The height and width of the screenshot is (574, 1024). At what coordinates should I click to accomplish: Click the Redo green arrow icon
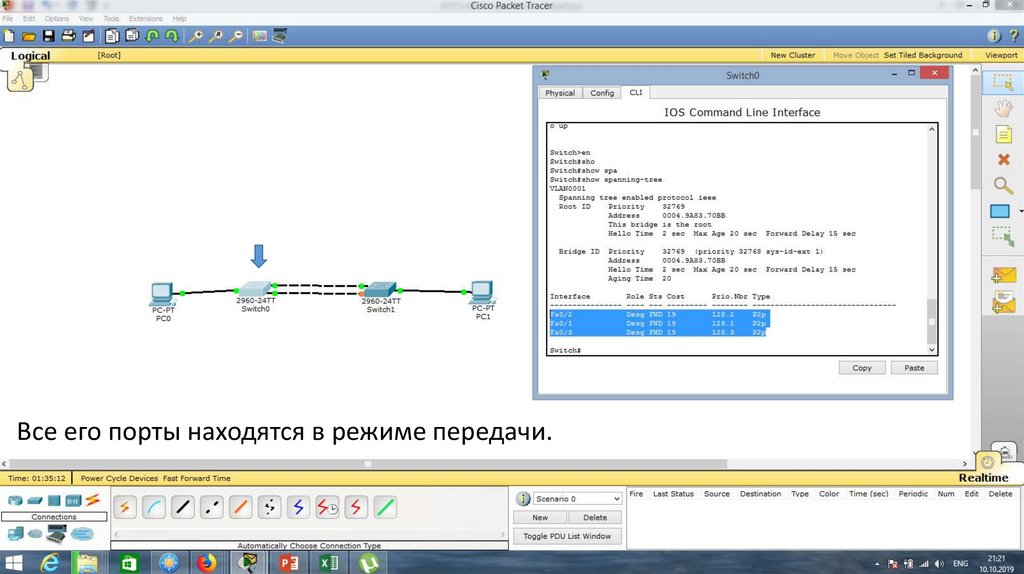(x=172, y=36)
